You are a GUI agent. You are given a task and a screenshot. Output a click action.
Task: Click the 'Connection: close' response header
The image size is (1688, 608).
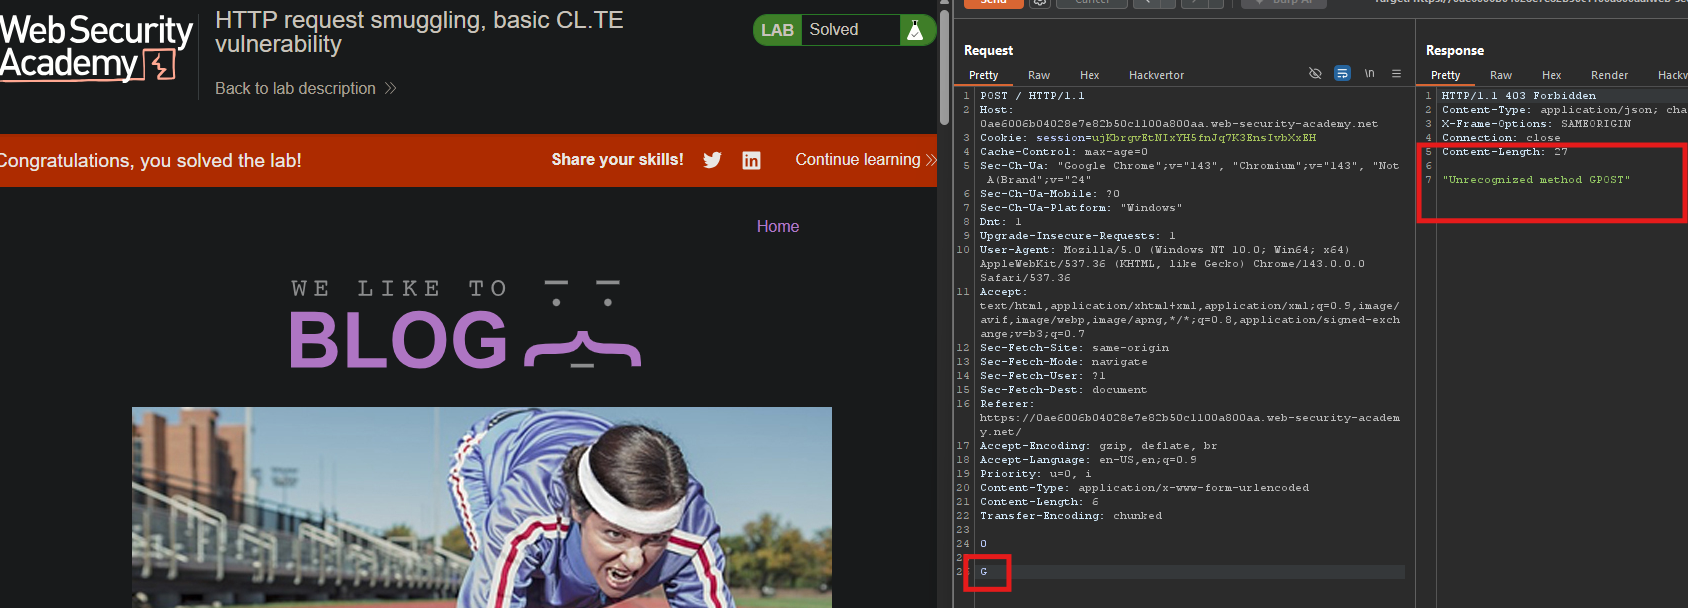point(1501,138)
